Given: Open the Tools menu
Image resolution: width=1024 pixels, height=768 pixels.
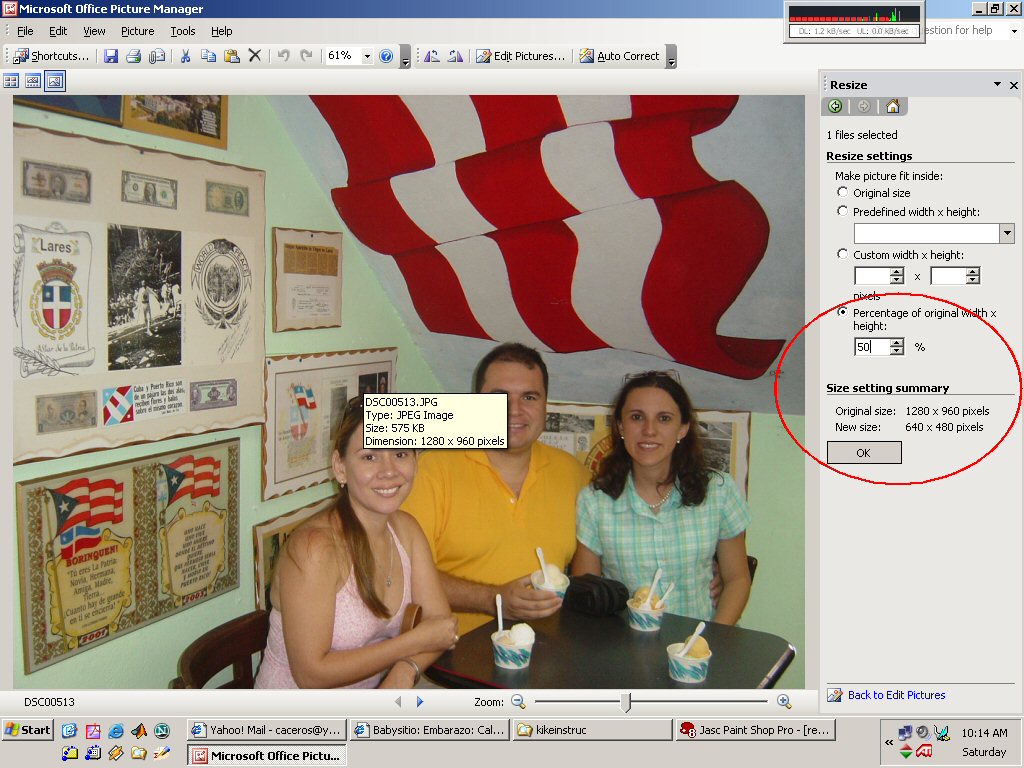Looking at the screenshot, I should [x=183, y=31].
